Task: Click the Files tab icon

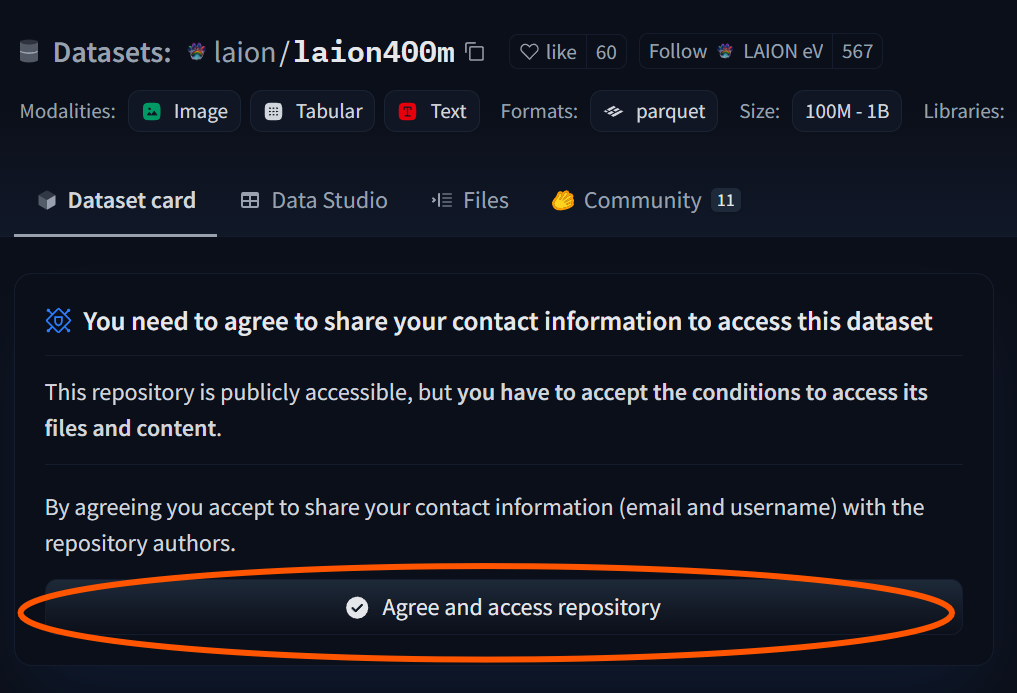Action: pos(441,200)
